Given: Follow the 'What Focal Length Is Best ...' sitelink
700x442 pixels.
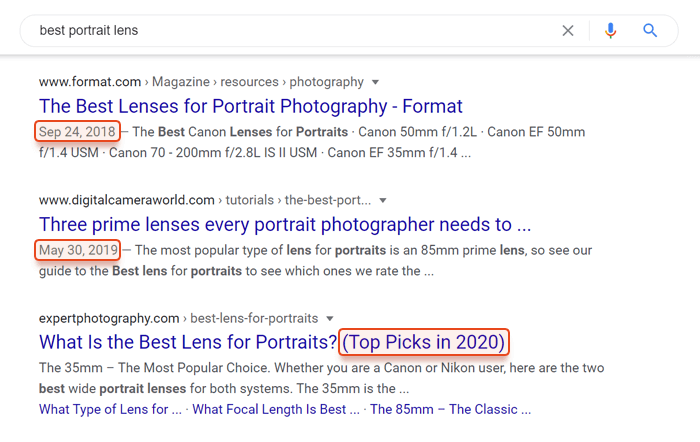Looking at the screenshot, I should [276, 409].
